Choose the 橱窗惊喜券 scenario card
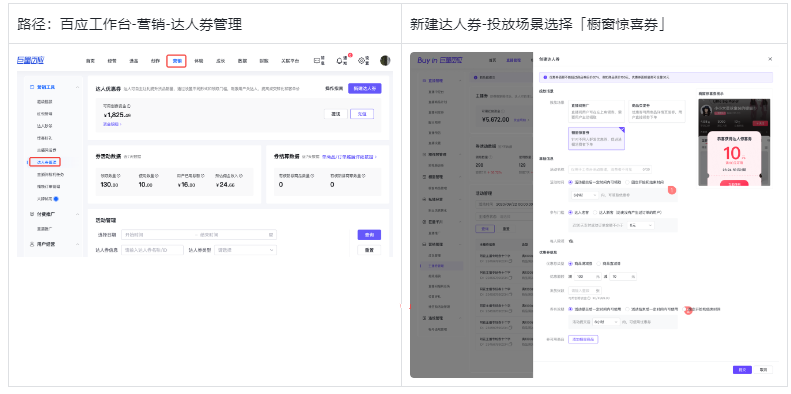This screenshot has height=394, width=791. tap(596, 139)
